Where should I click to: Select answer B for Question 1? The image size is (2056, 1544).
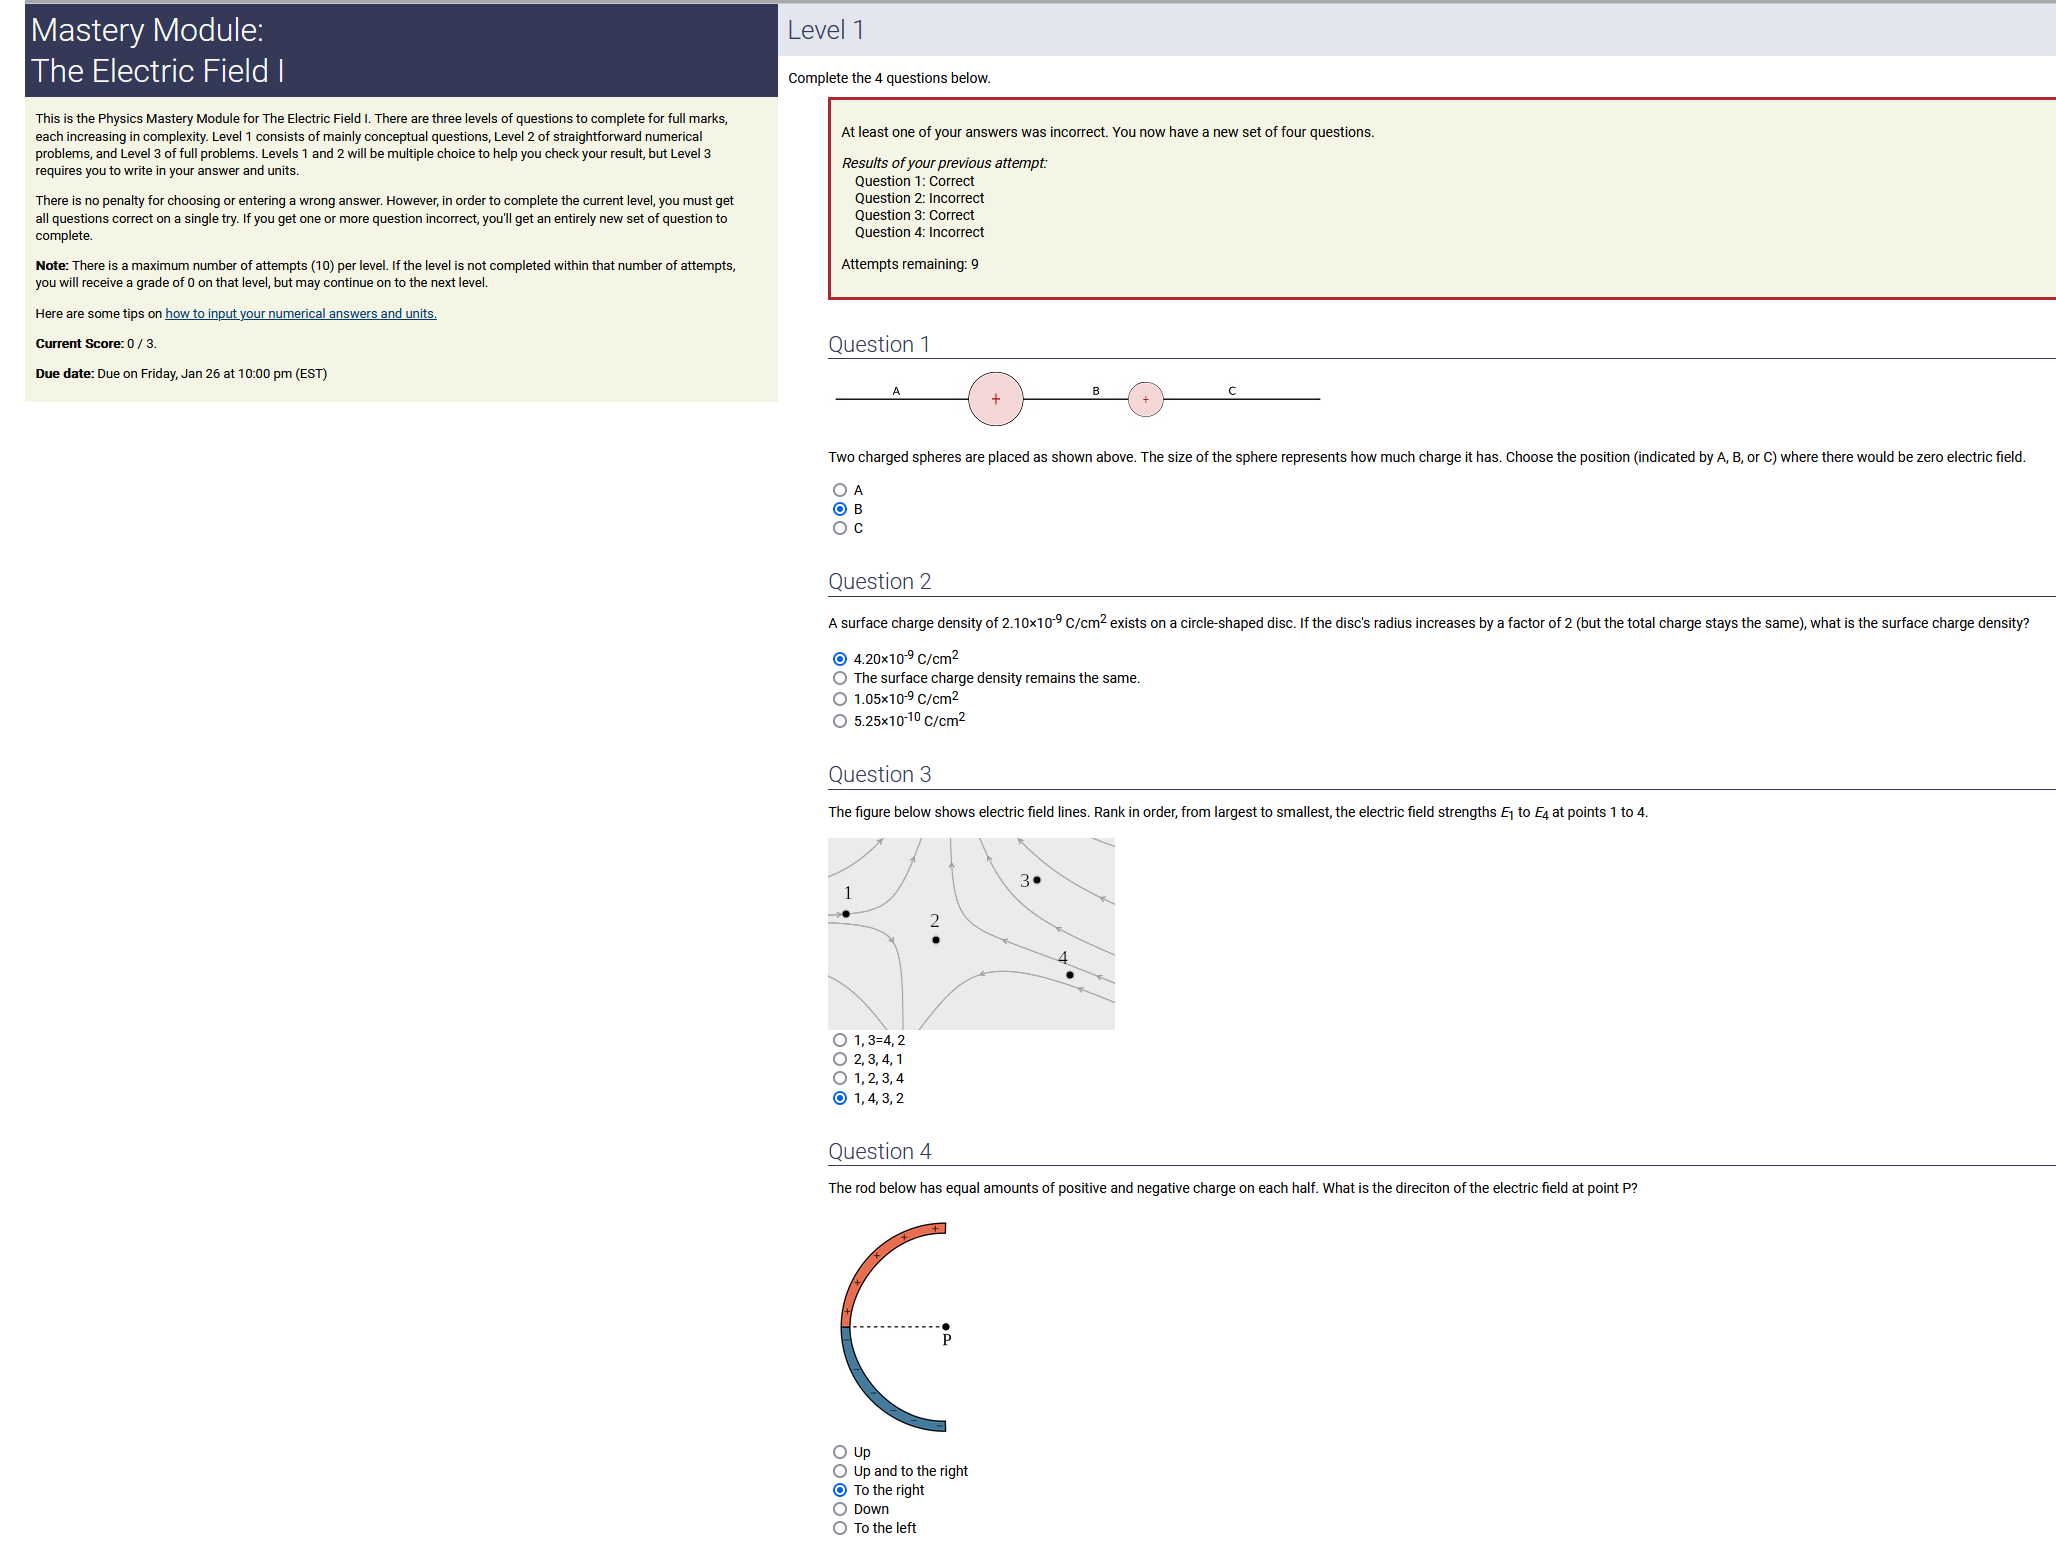click(x=840, y=509)
